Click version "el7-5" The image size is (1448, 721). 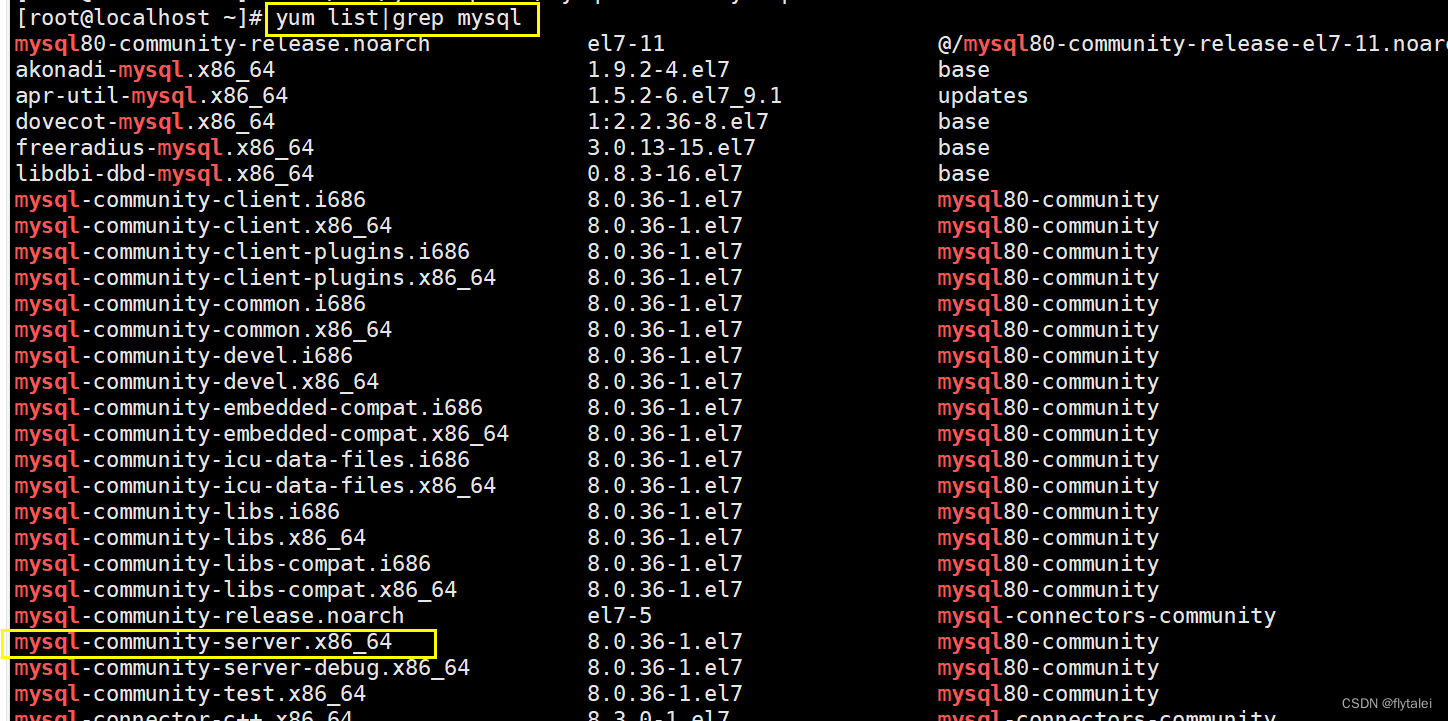point(620,616)
